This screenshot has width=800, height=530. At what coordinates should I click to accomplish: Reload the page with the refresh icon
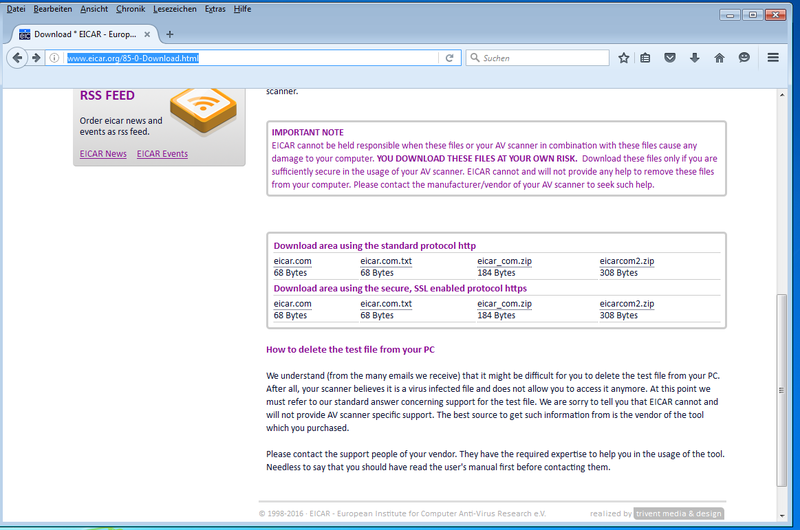click(450, 58)
